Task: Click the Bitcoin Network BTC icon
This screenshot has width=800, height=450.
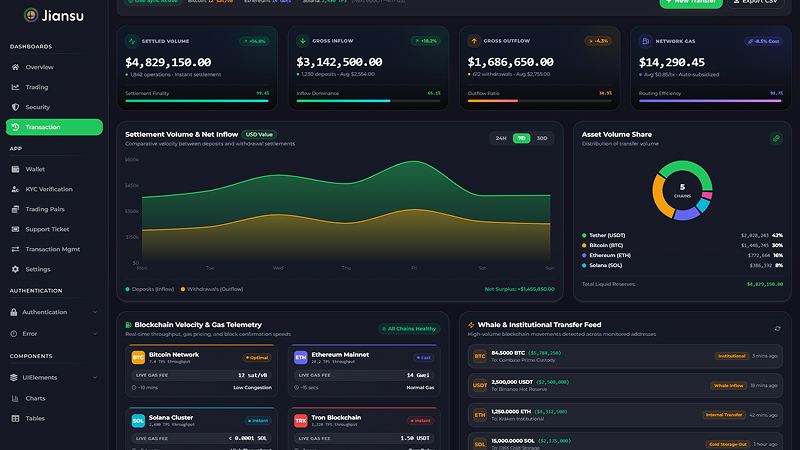Action: [x=138, y=358]
